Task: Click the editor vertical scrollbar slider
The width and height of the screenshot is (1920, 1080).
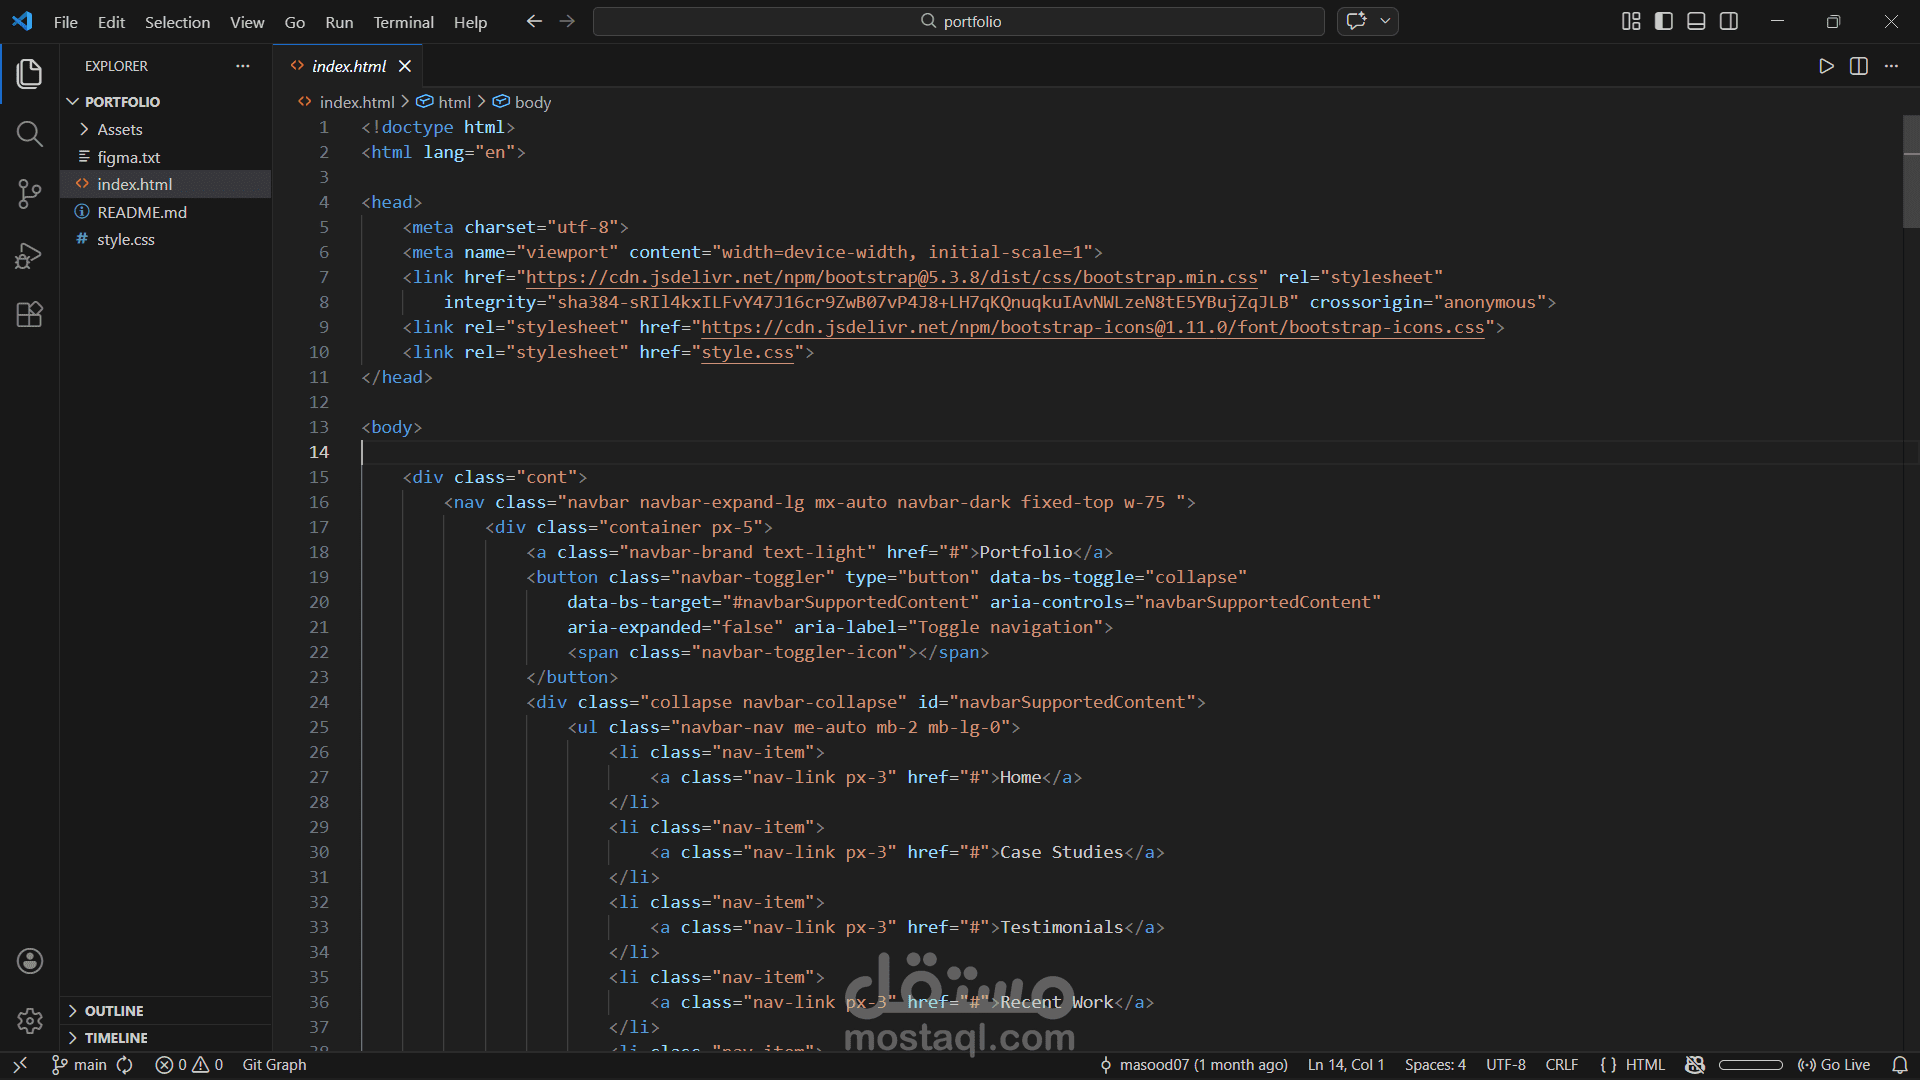Action: click(1911, 172)
